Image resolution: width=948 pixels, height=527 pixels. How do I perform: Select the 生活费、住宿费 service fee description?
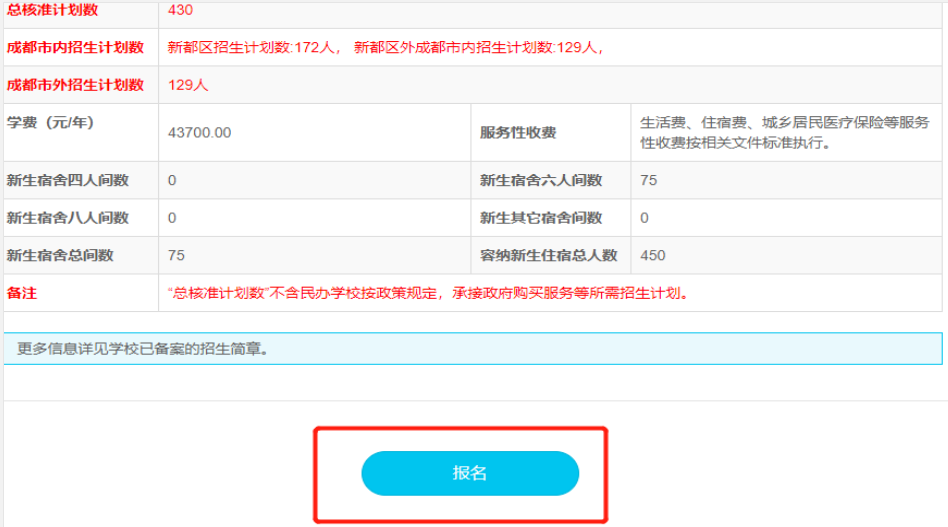785,132
